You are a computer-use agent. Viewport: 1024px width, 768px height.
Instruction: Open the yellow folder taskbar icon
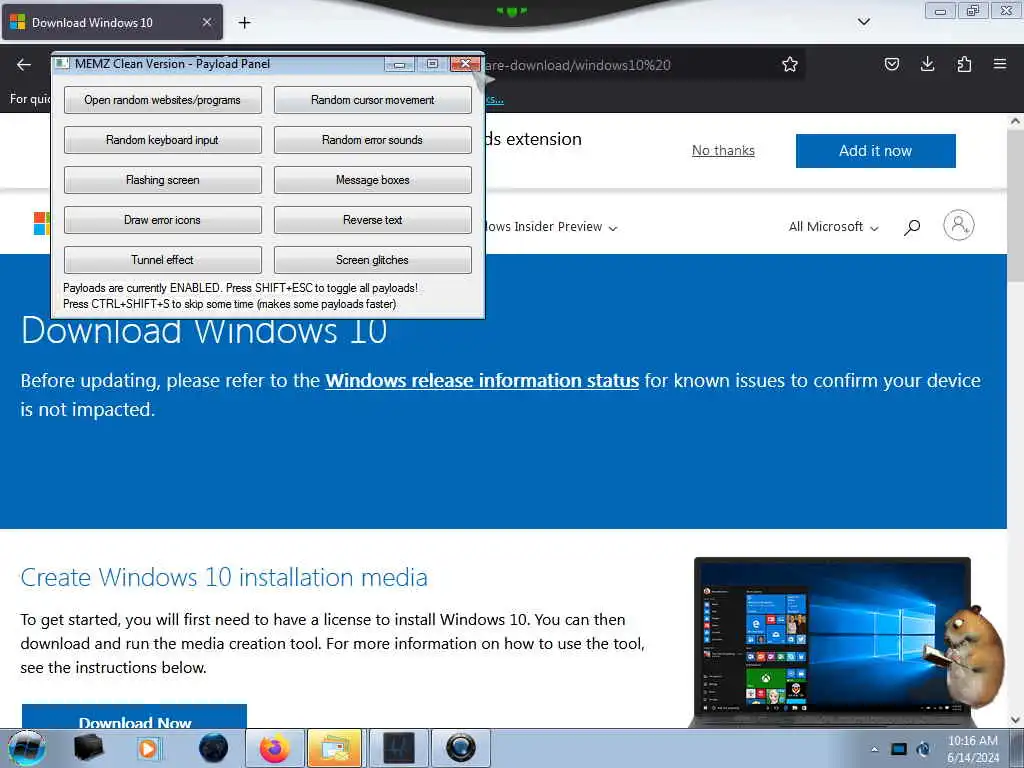click(x=334, y=748)
